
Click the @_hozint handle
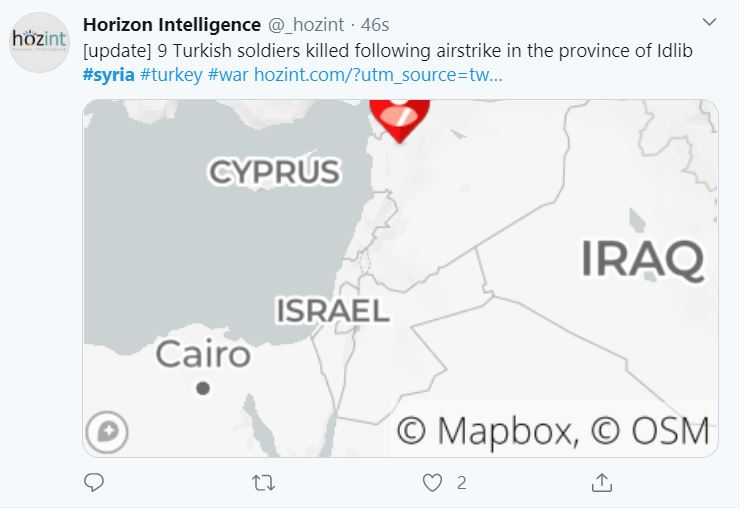coord(306,25)
